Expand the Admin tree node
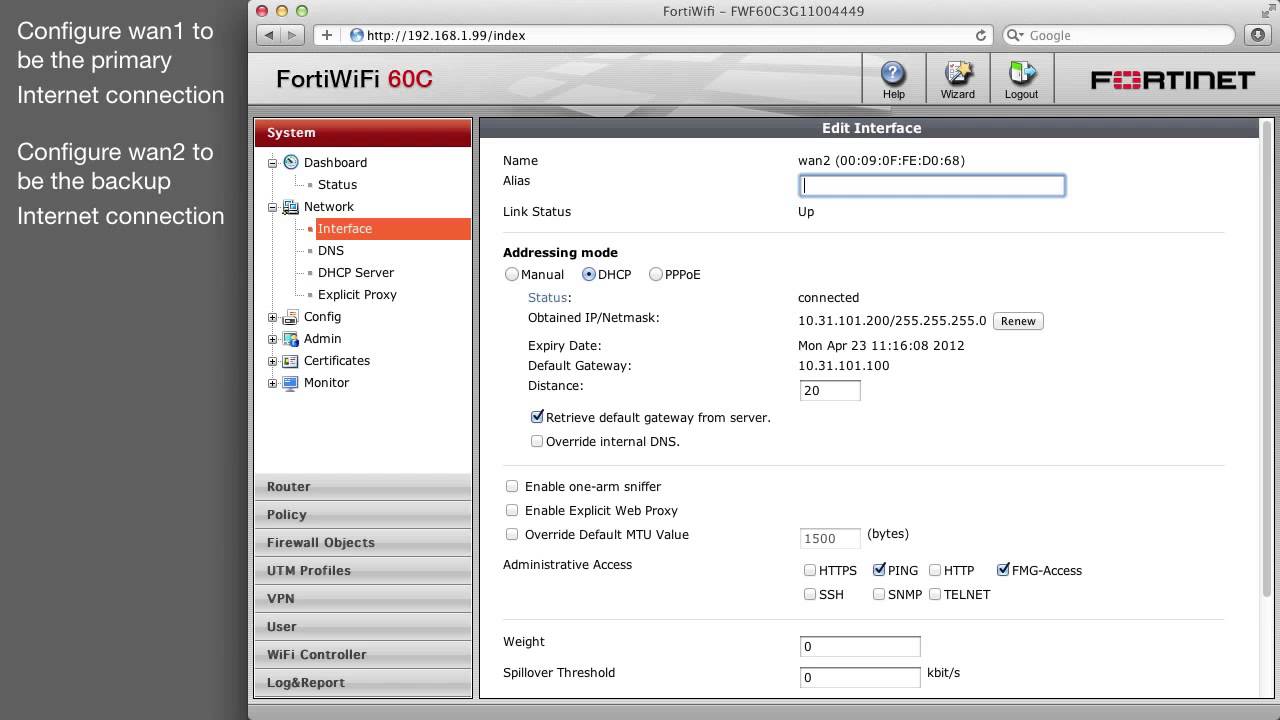 pos(272,339)
